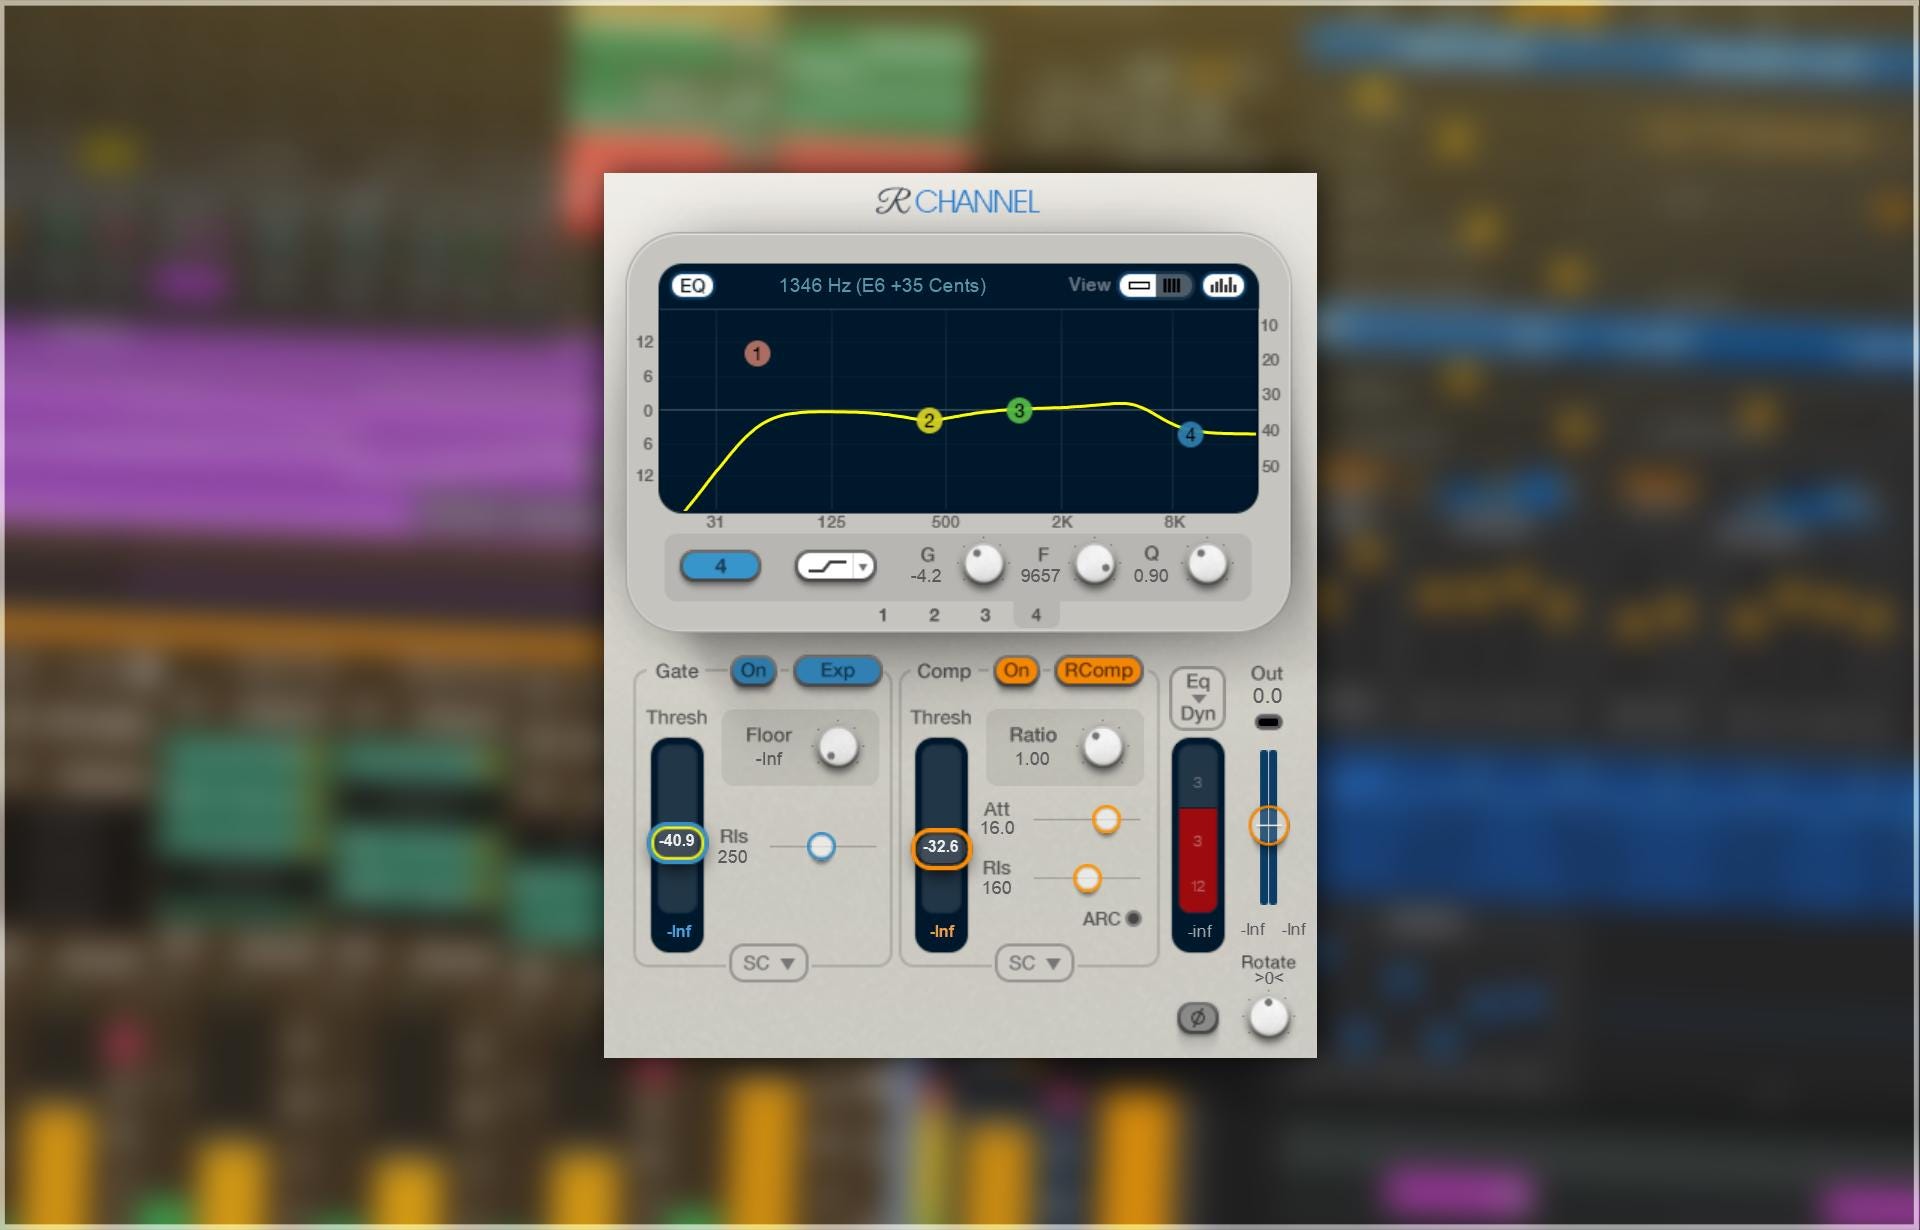1920x1230 pixels.
Task: Select yellow EQ band node 2
Action: [929, 420]
